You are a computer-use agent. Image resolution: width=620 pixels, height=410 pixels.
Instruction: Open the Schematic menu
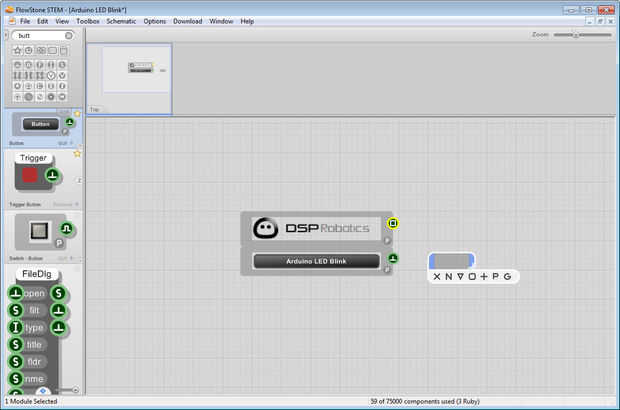point(121,21)
